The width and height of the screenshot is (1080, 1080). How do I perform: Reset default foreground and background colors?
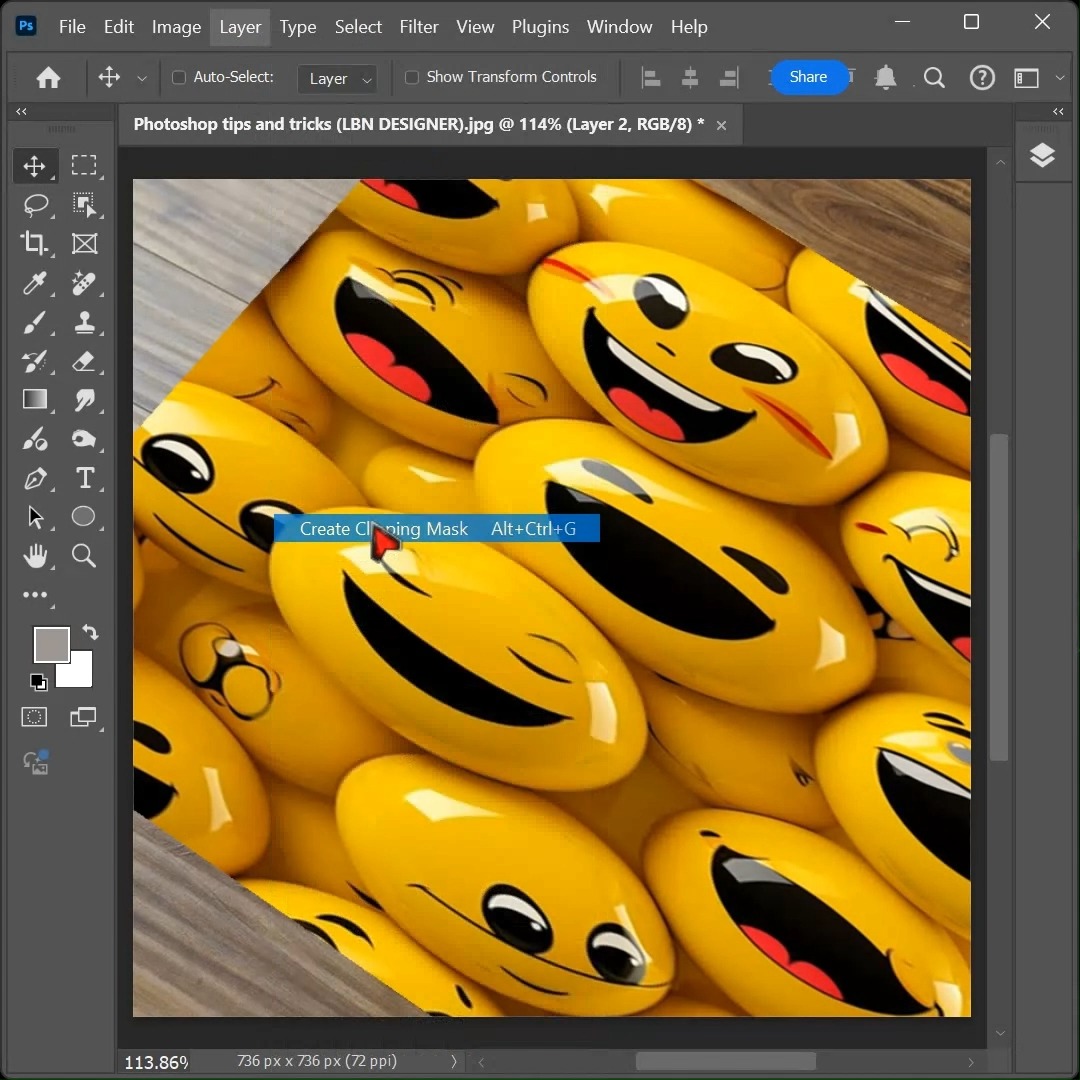point(39,682)
